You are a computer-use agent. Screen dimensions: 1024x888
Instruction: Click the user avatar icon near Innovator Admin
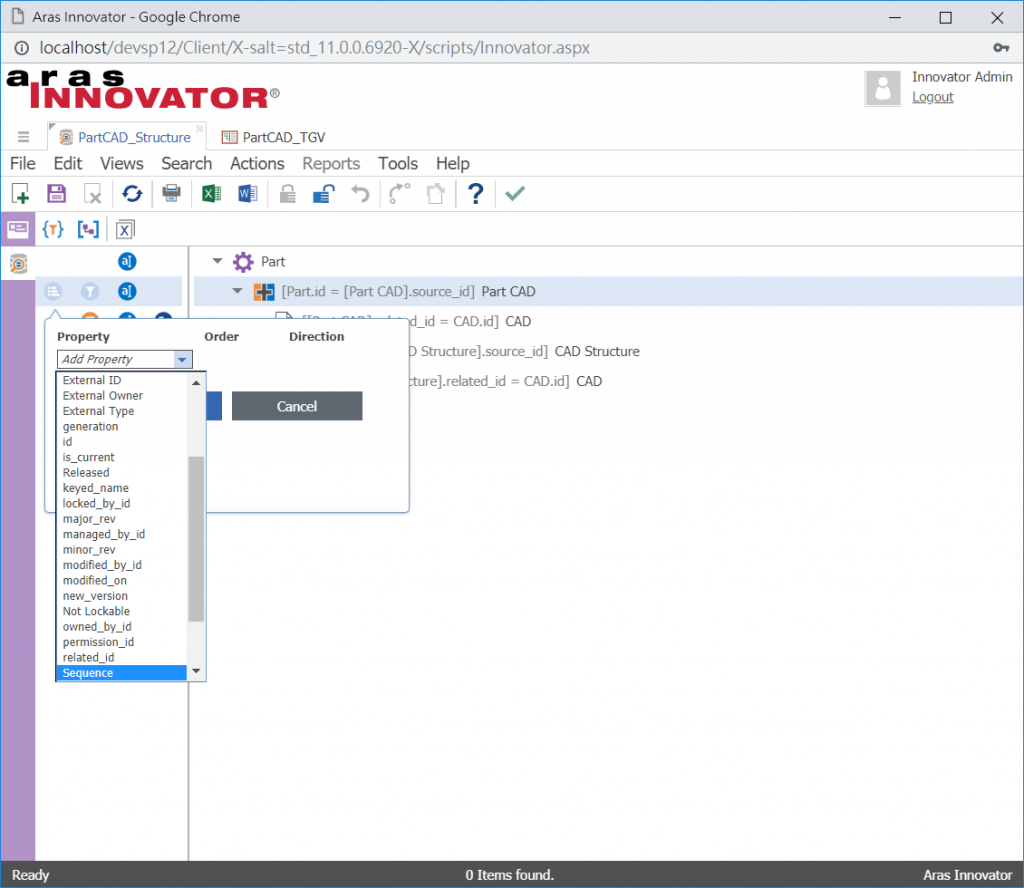click(x=882, y=88)
